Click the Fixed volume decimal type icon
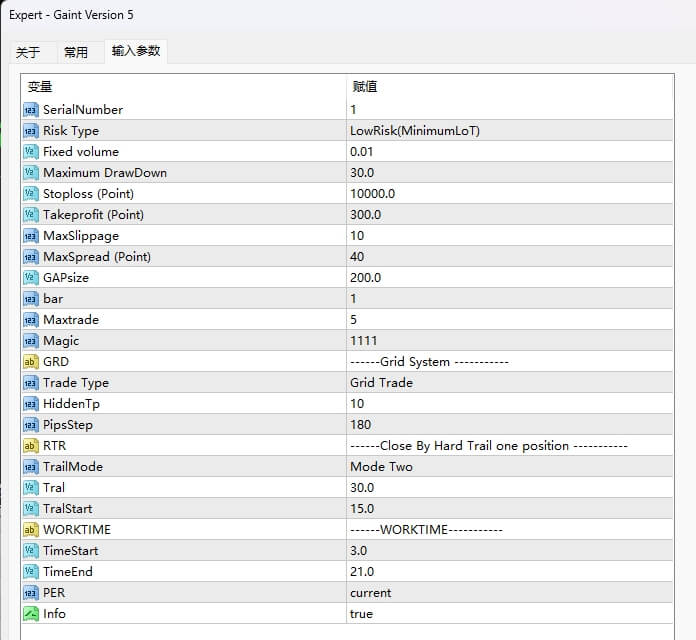The width and height of the screenshot is (696, 640). point(30,152)
